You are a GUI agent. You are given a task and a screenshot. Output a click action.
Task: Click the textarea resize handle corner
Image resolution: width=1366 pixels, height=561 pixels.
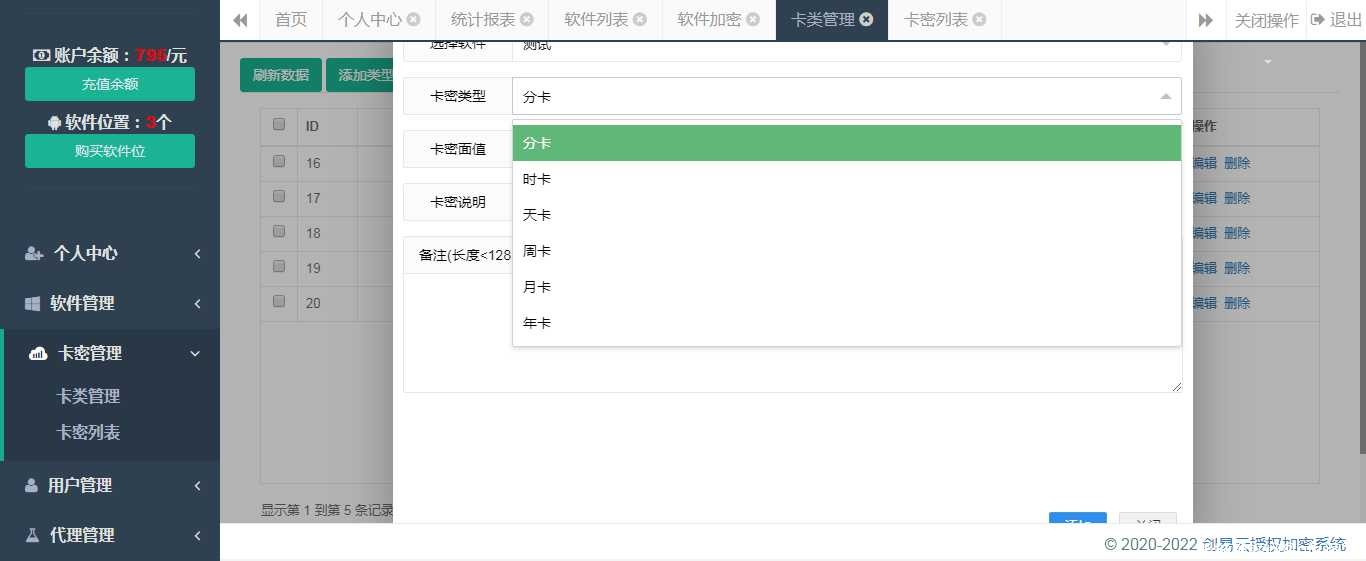click(x=1176, y=386)
